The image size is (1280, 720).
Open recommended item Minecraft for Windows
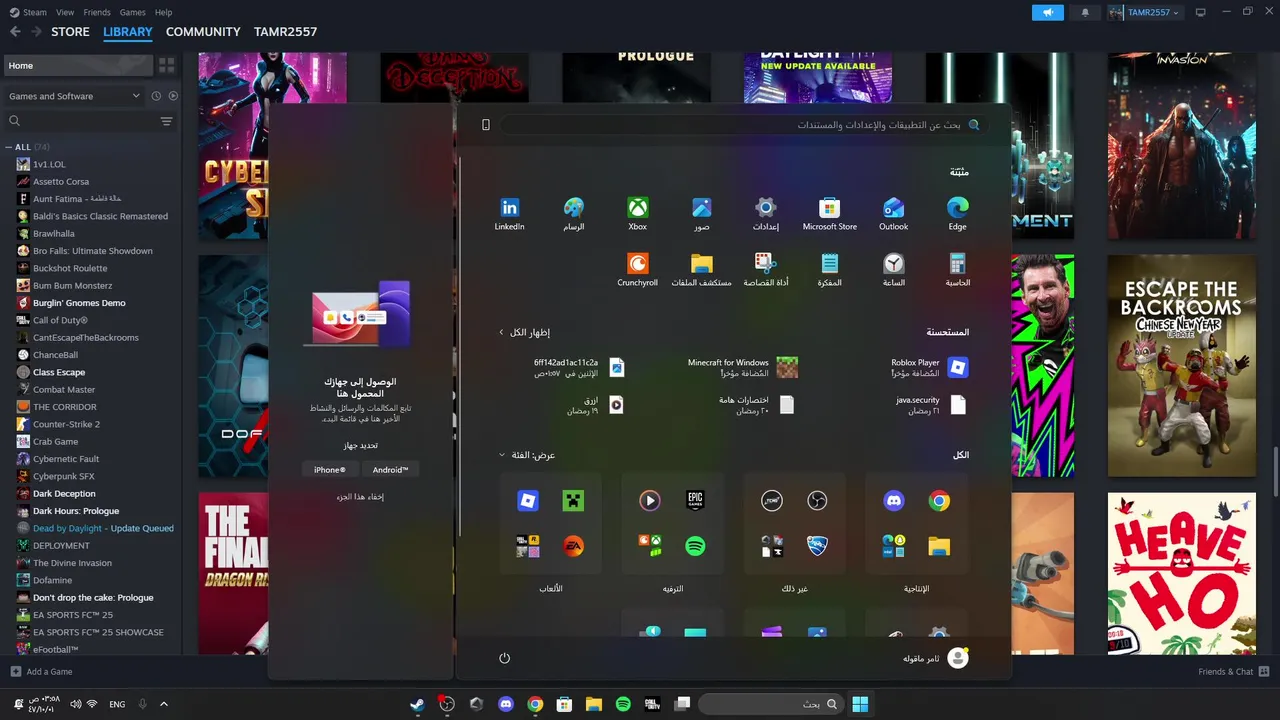coord(743,367)
